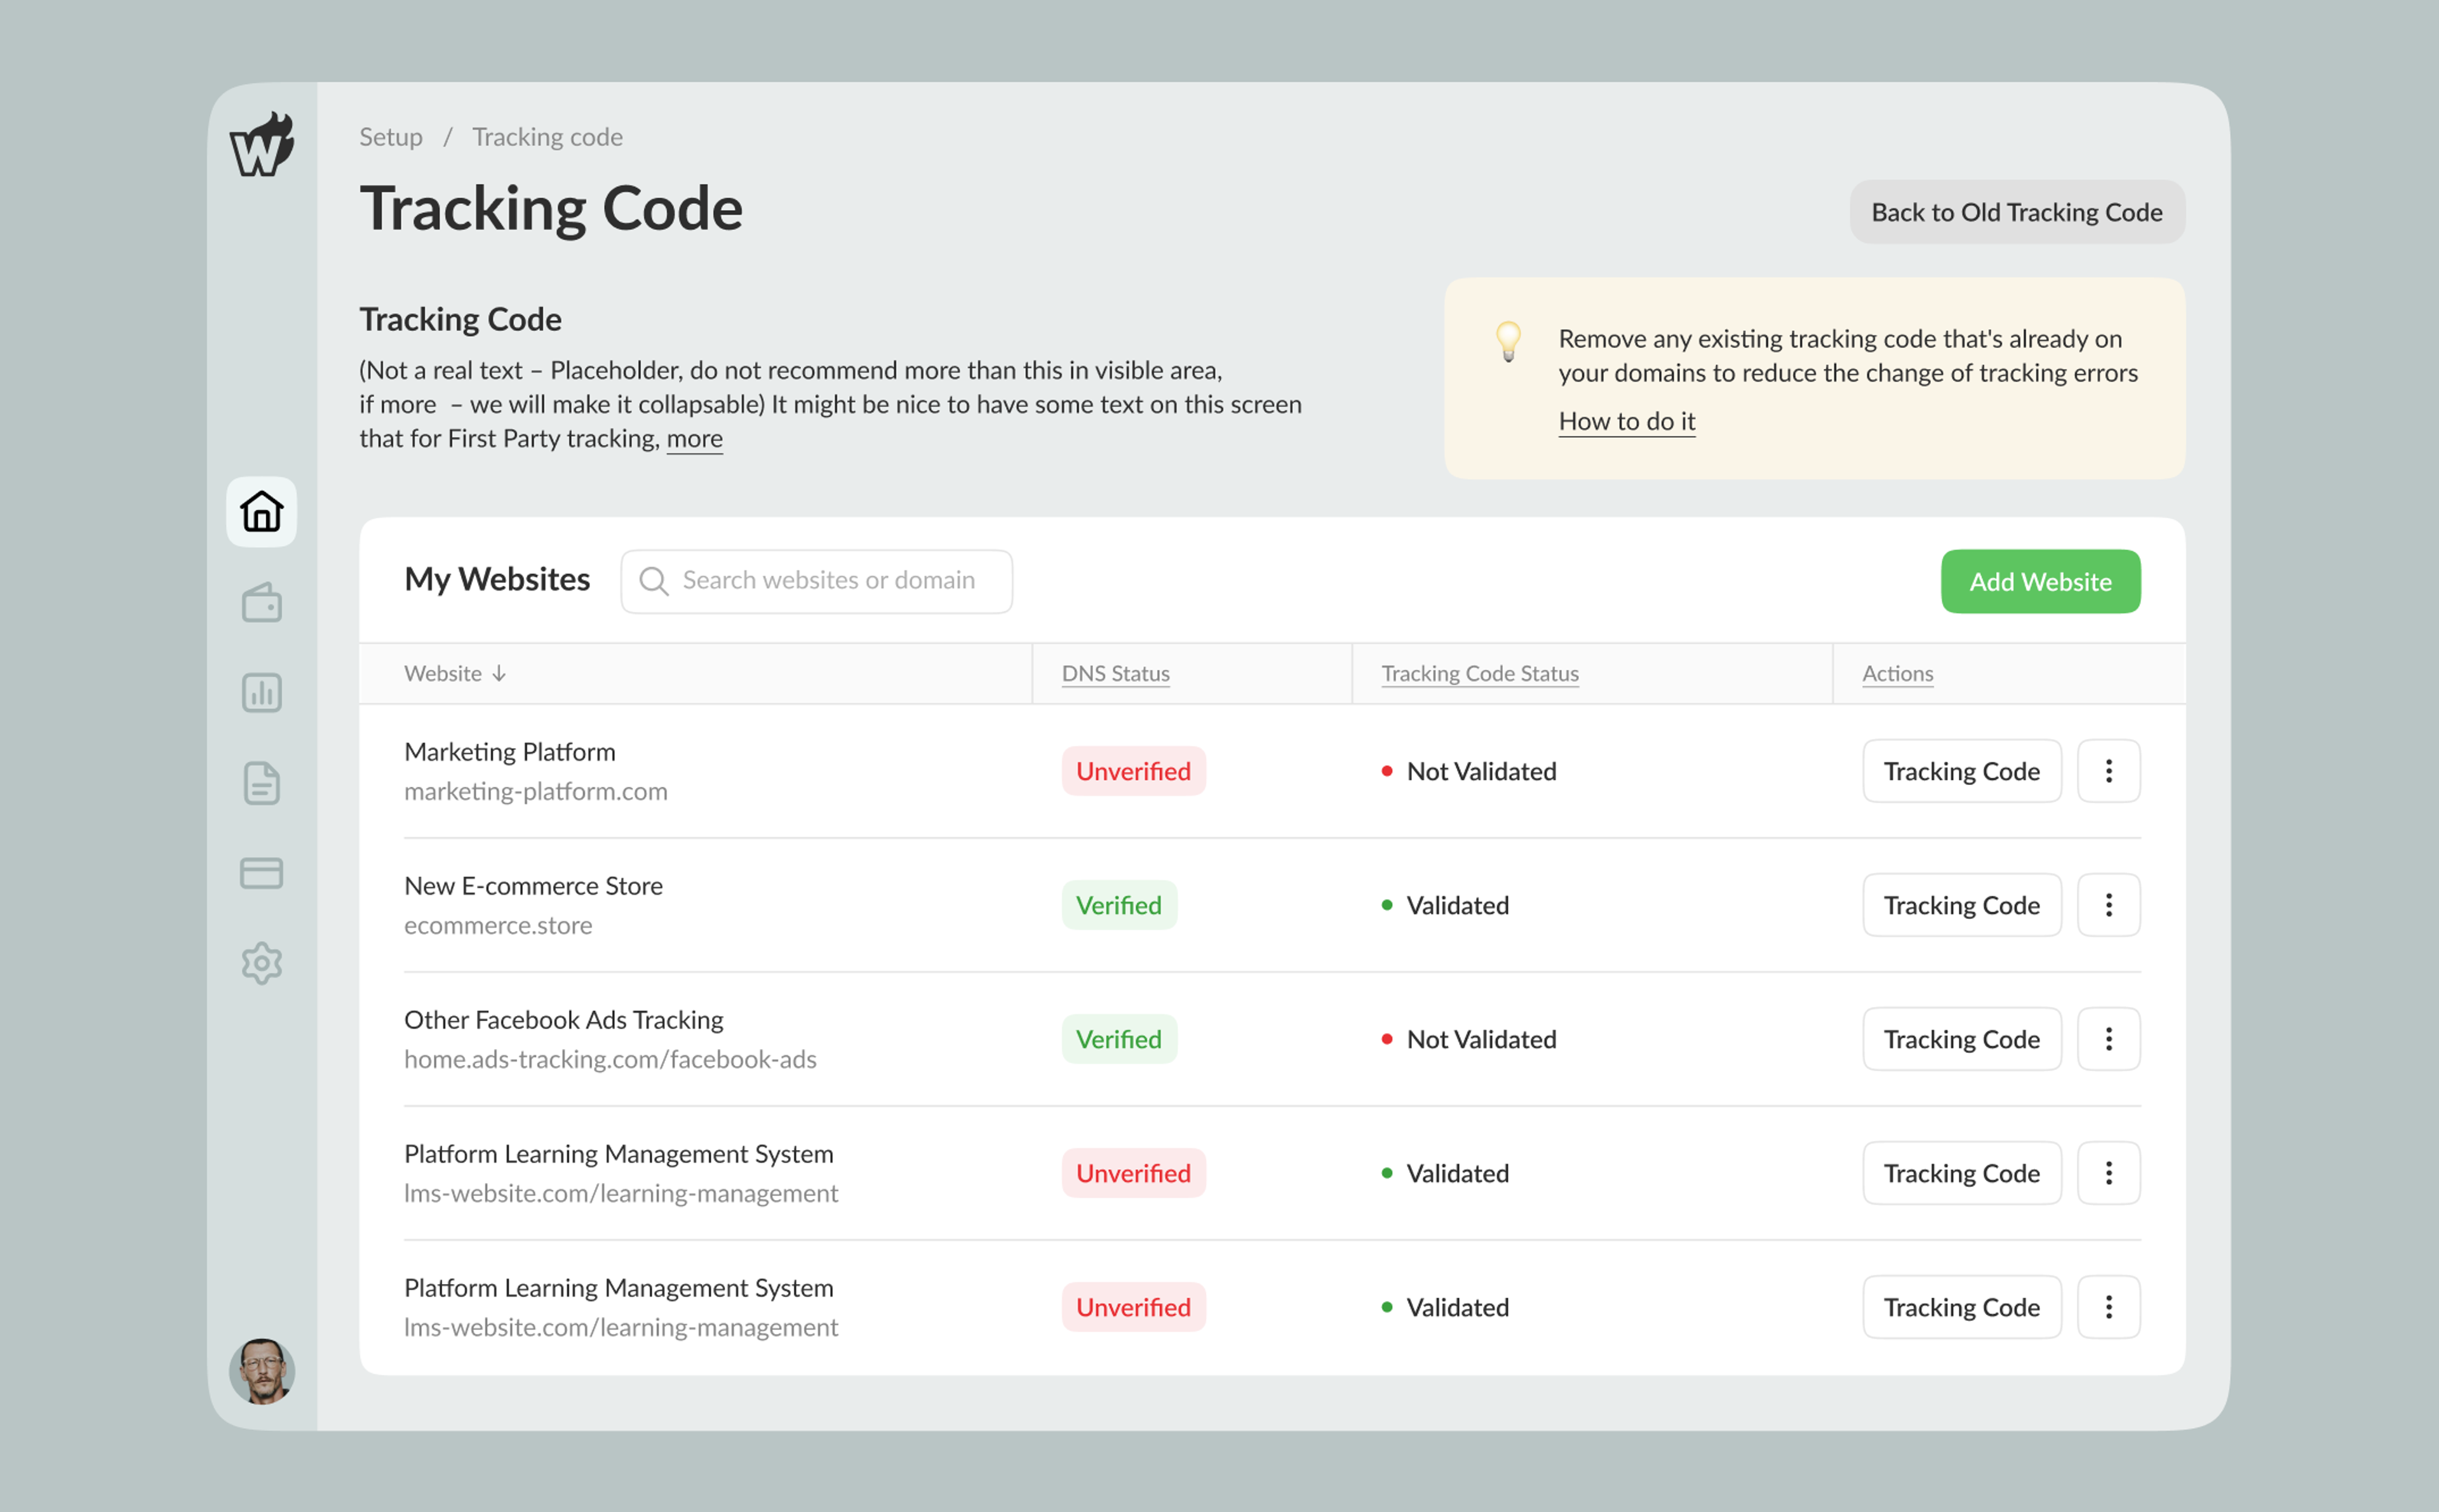Screen dimensions: 2439x1512
Task: Open Tracking Code for Other Facebook Ads Tracking
Action: 1962,1039
